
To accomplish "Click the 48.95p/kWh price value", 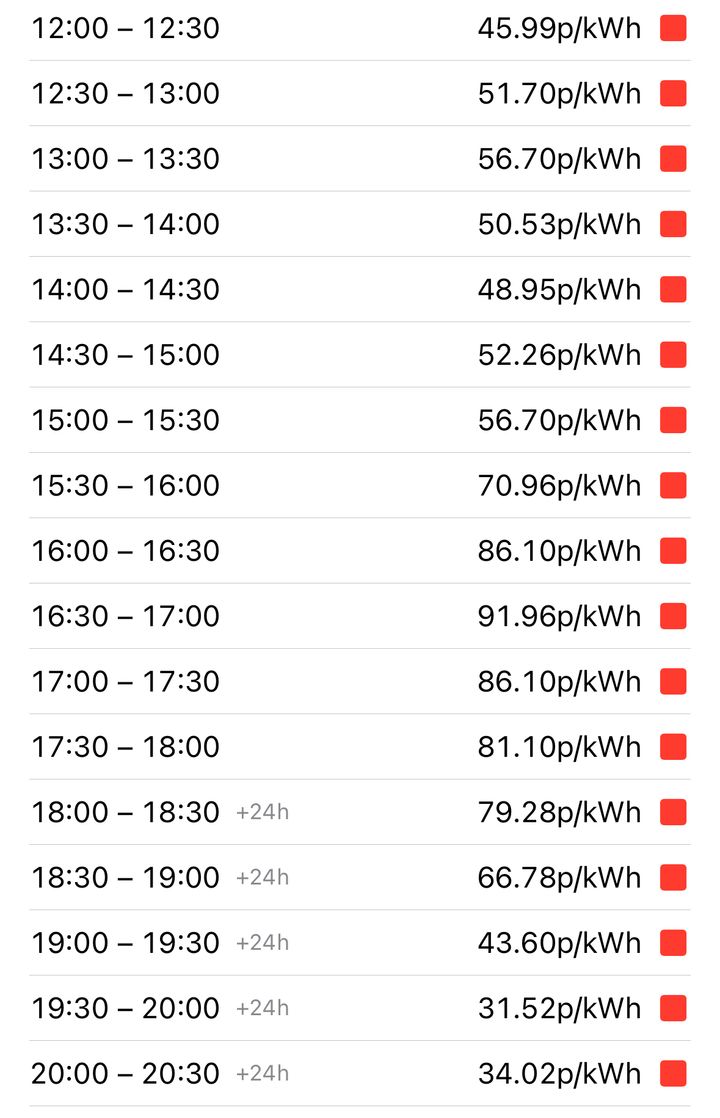I will point(560,290).
